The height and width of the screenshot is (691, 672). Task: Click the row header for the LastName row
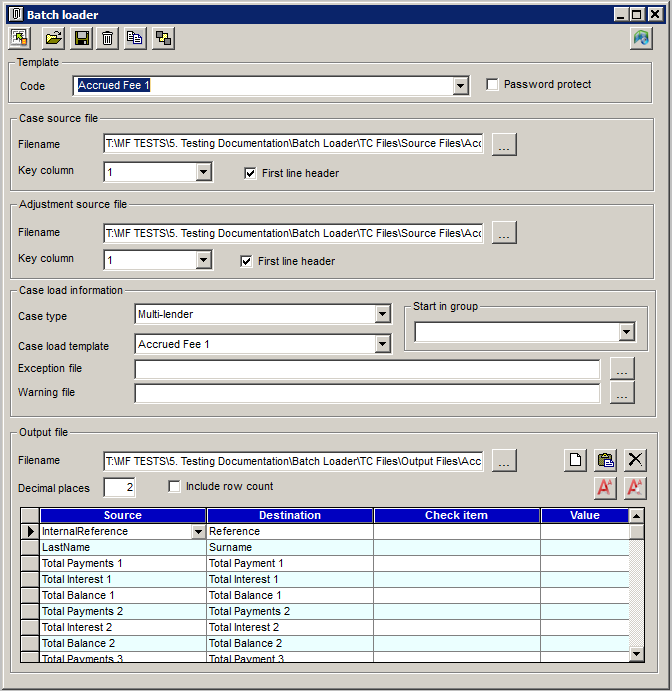pyautogui.click(x=30, y=547)
